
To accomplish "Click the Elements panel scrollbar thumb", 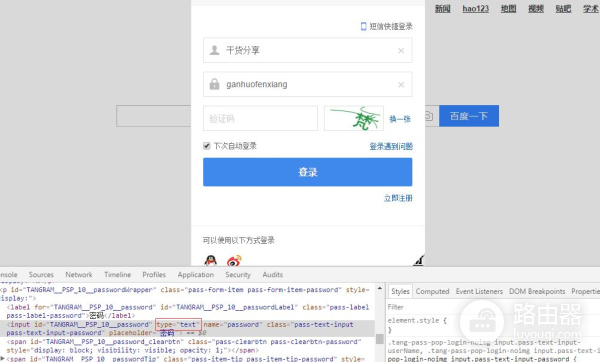I will 380,339.
